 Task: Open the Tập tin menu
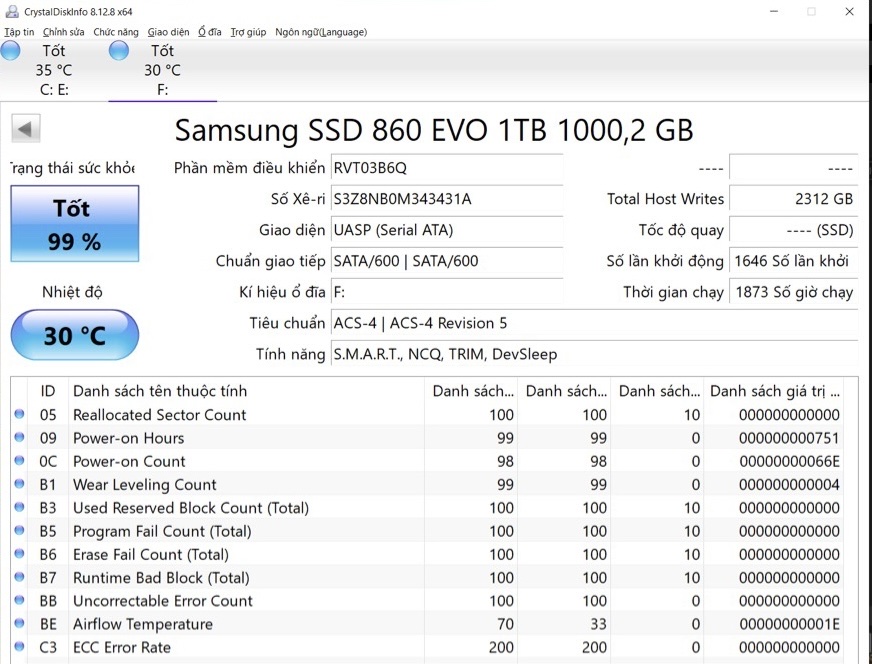(19, 32)
